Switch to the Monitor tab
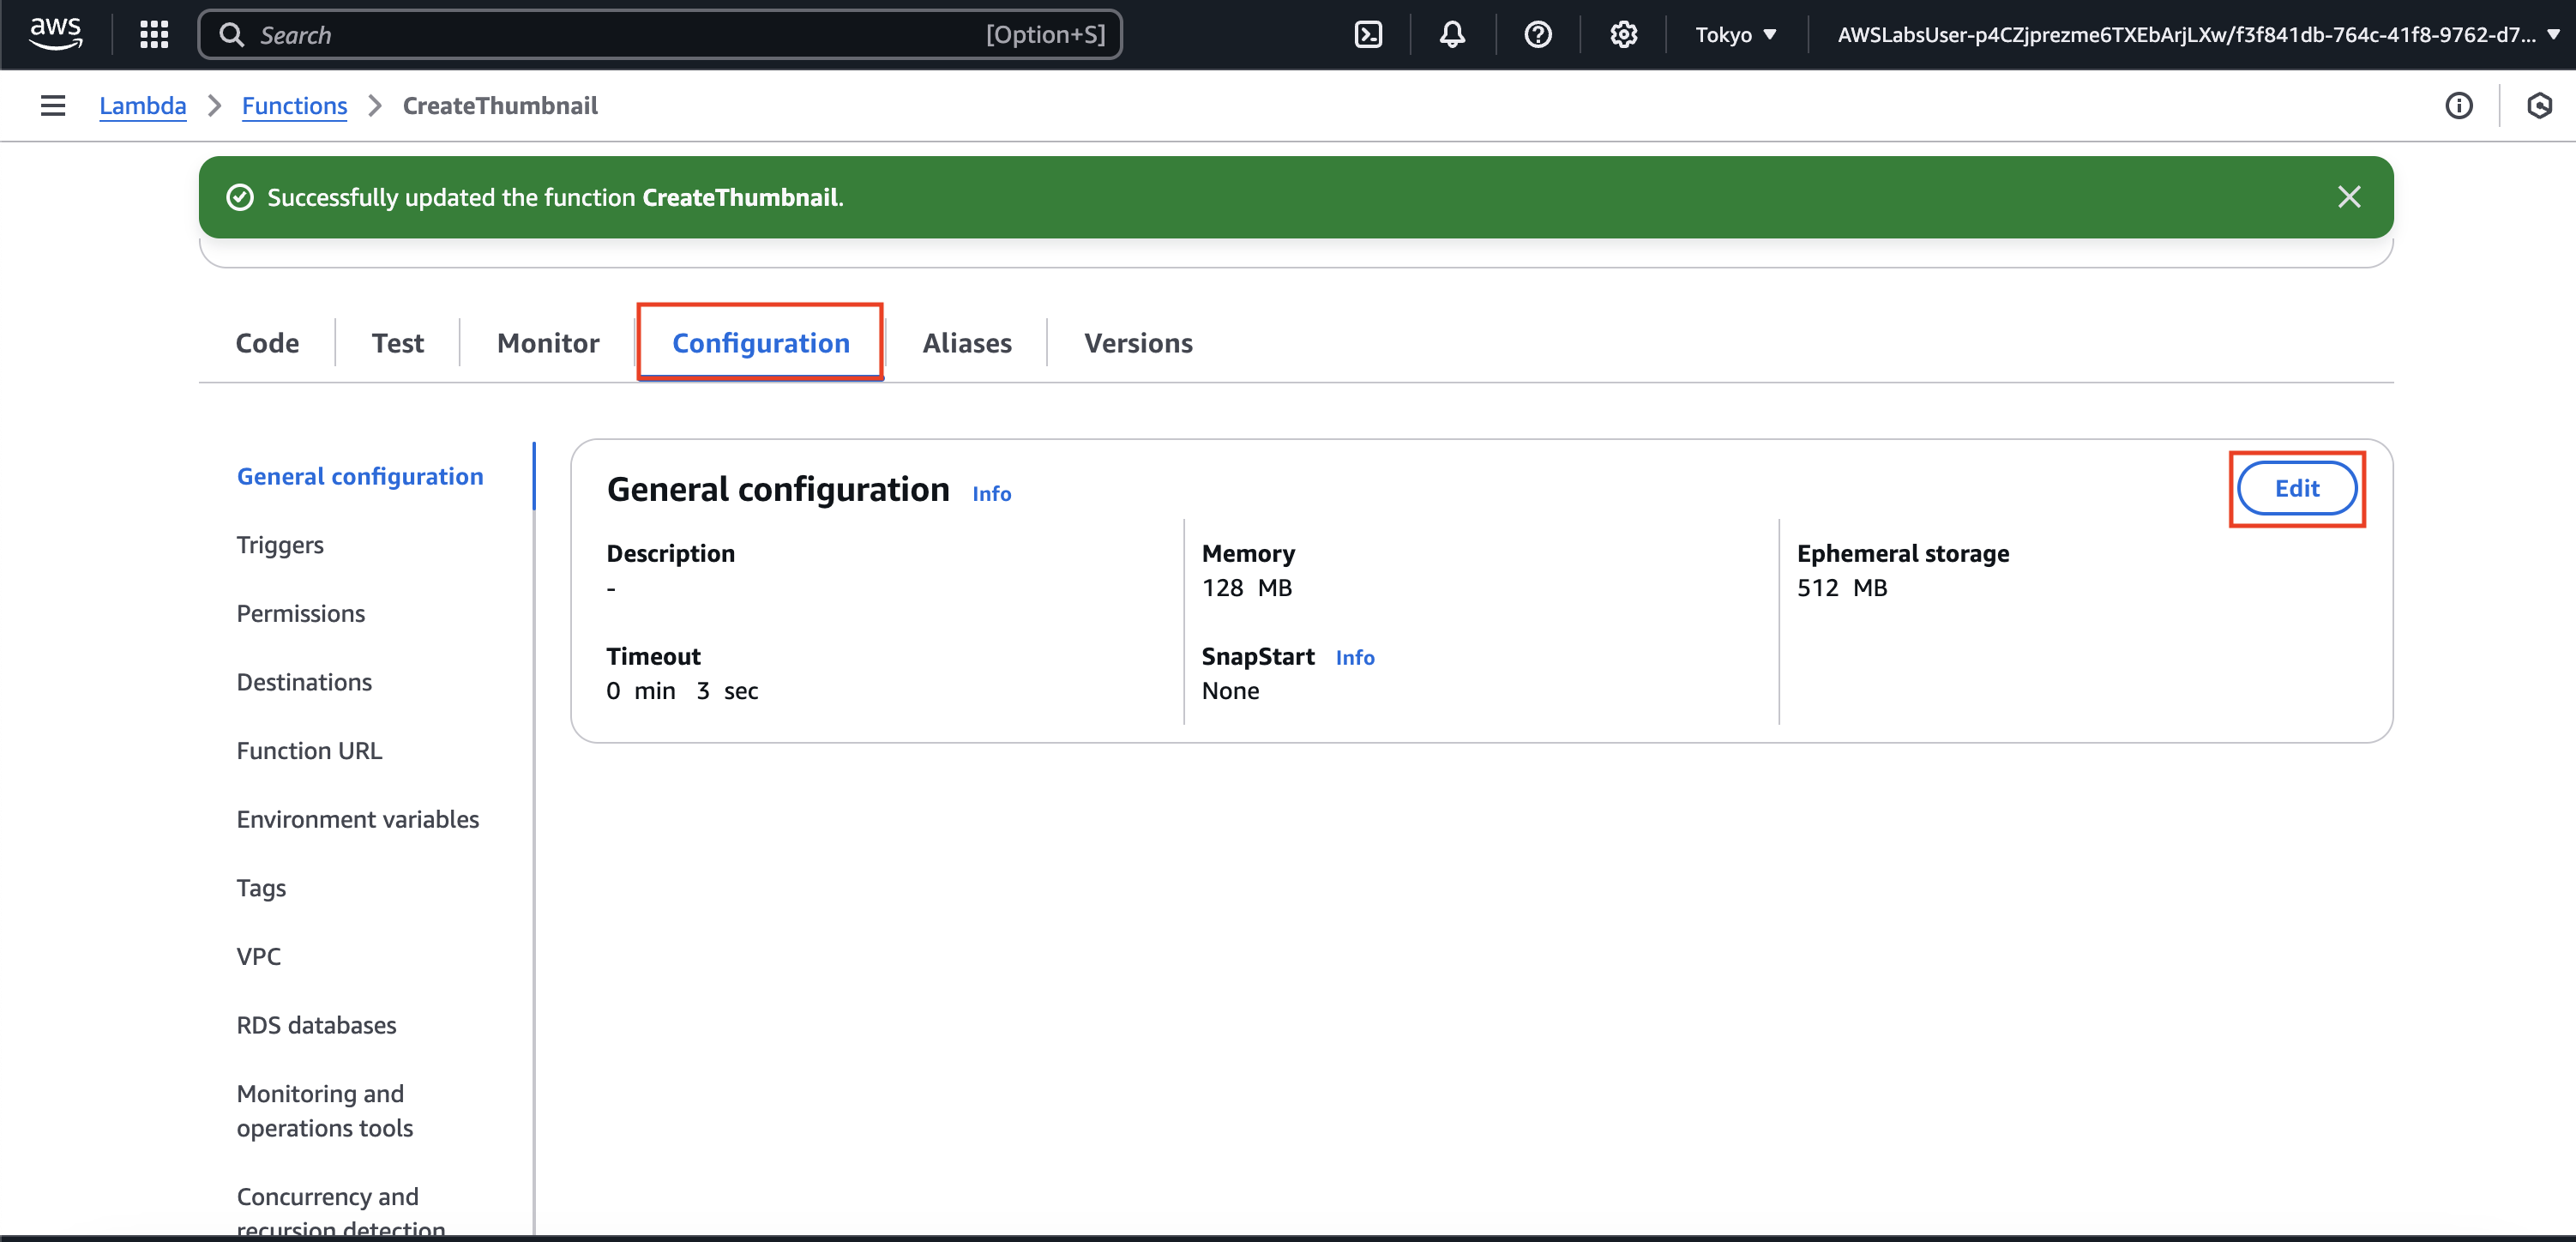 (547, 343)
